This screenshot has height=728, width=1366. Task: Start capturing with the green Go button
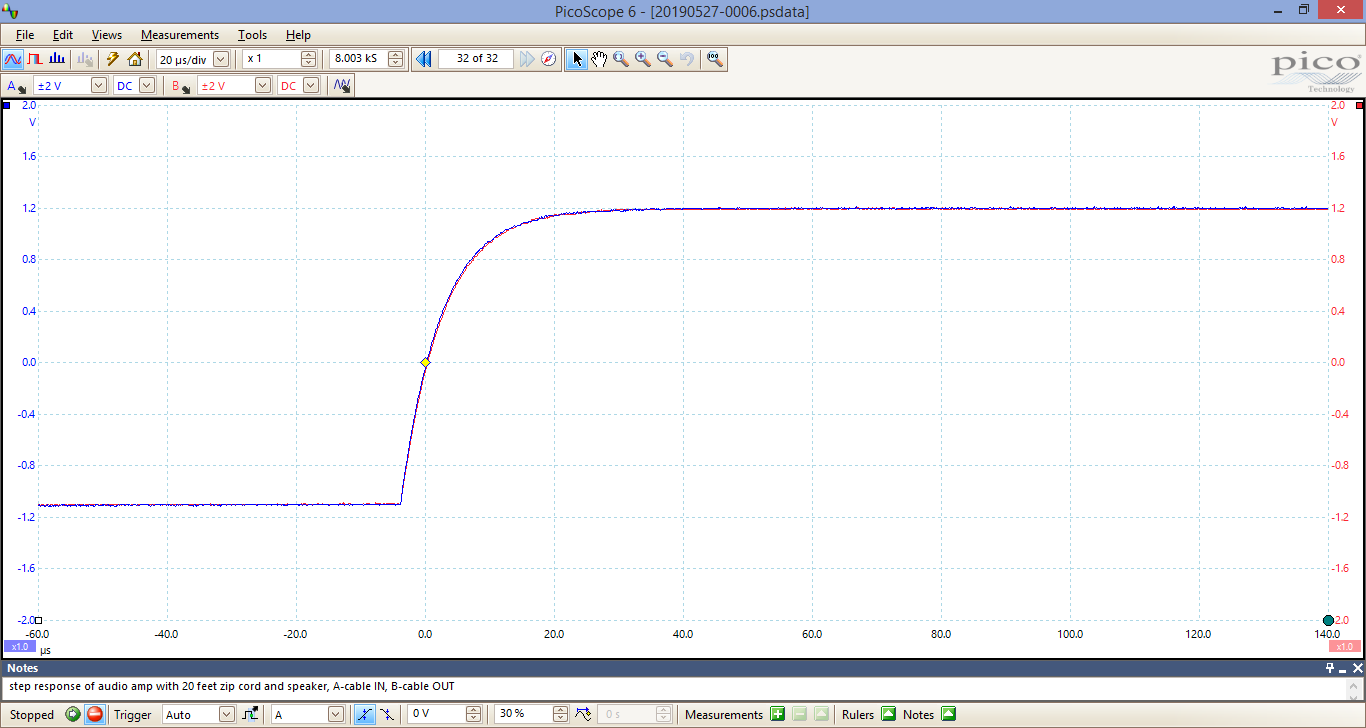click(73, 715)
